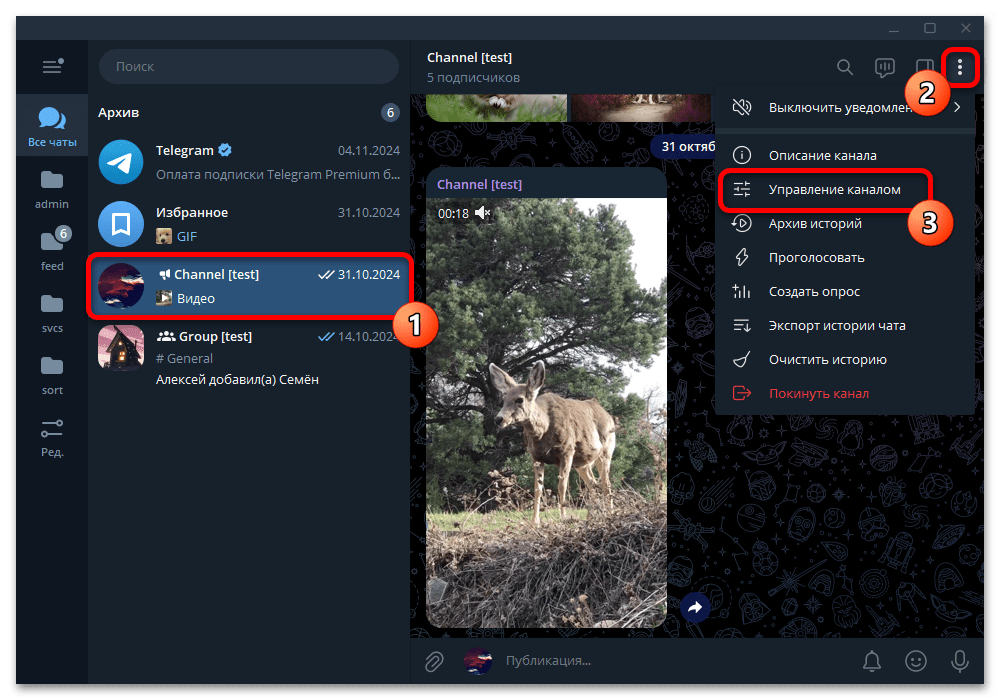
Task: Unmute the deer video sound
Action: click(483, 213)
